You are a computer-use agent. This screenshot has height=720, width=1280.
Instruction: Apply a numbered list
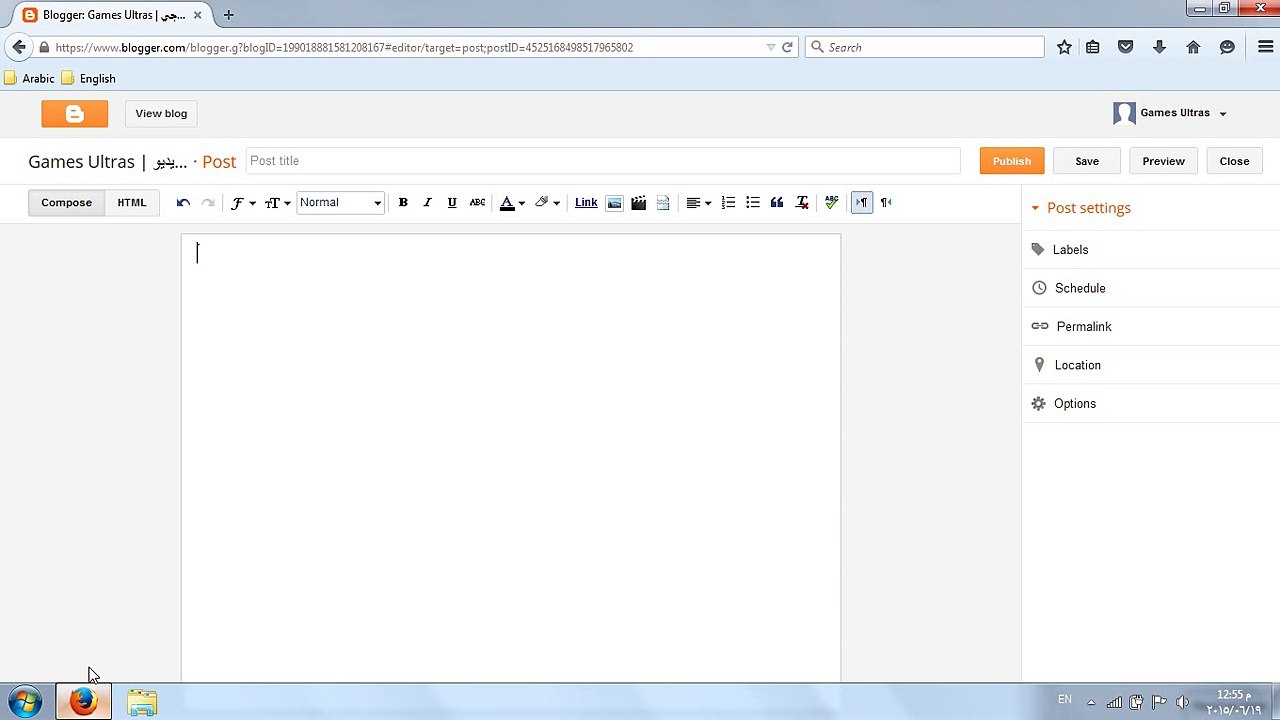pyautogui.click(x=728, y=203)
